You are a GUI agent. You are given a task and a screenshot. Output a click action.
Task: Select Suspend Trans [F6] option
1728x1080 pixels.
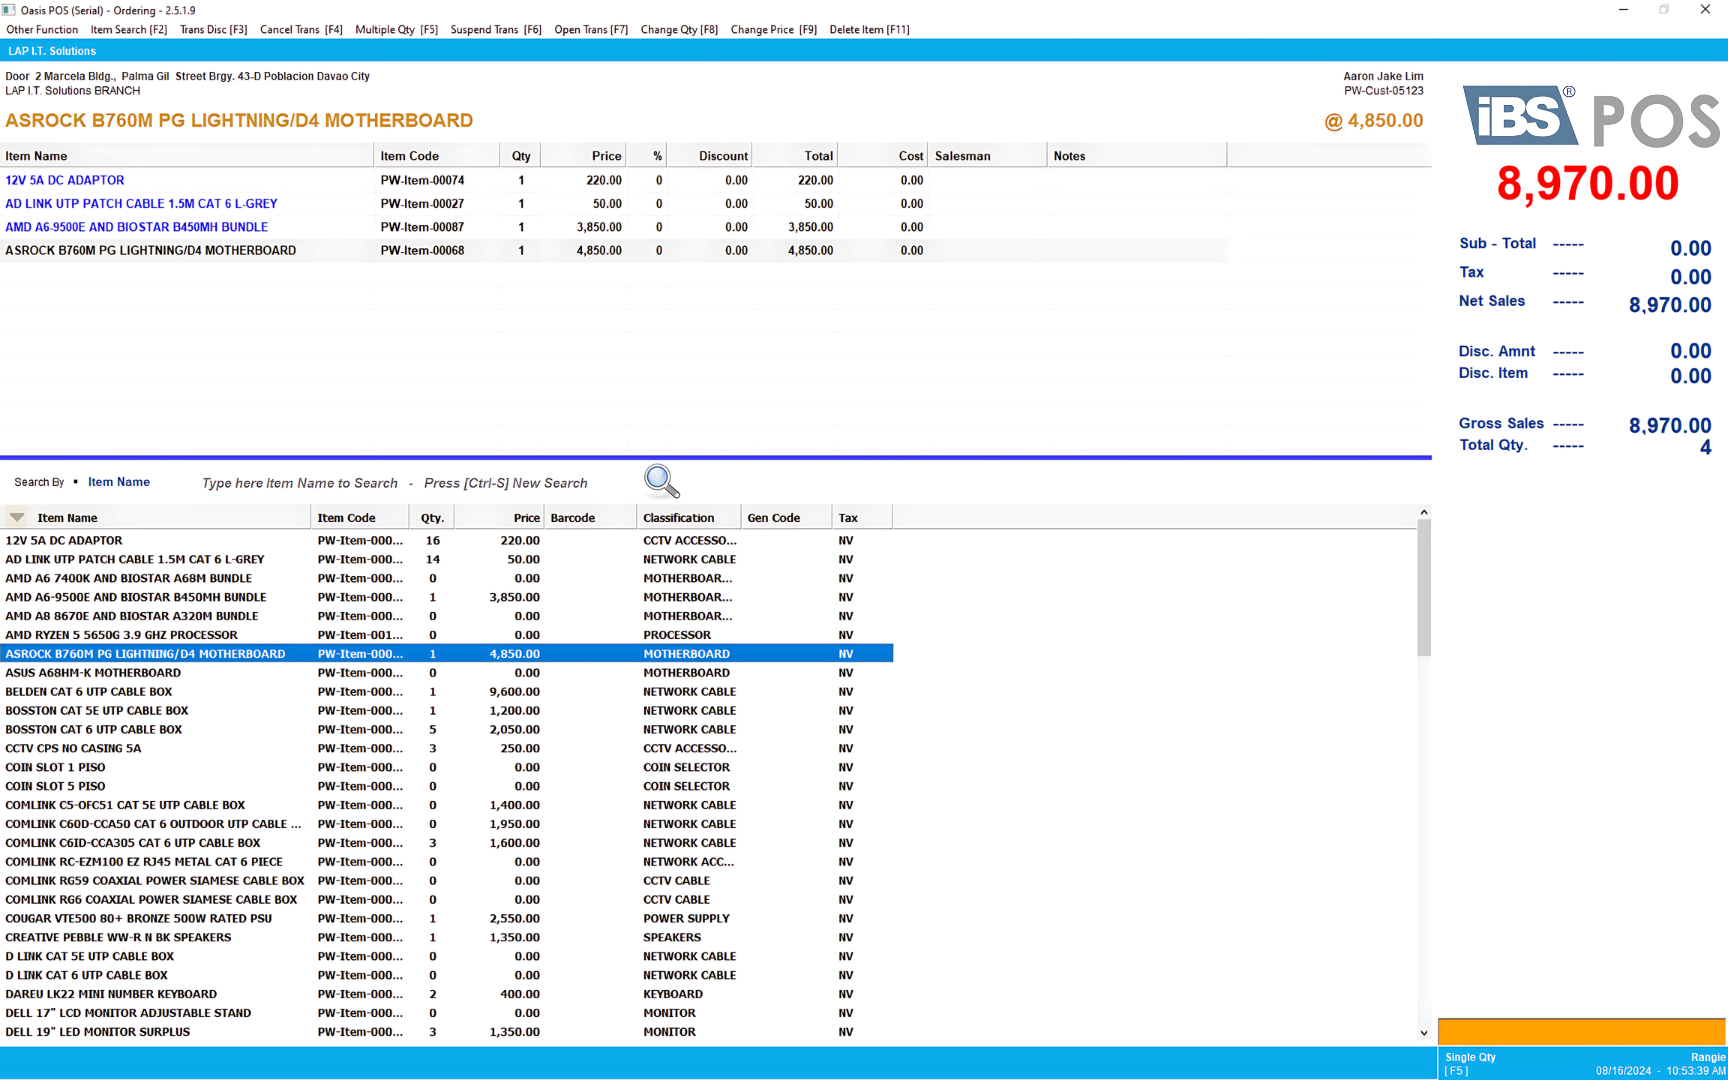[x=496, y=30]
